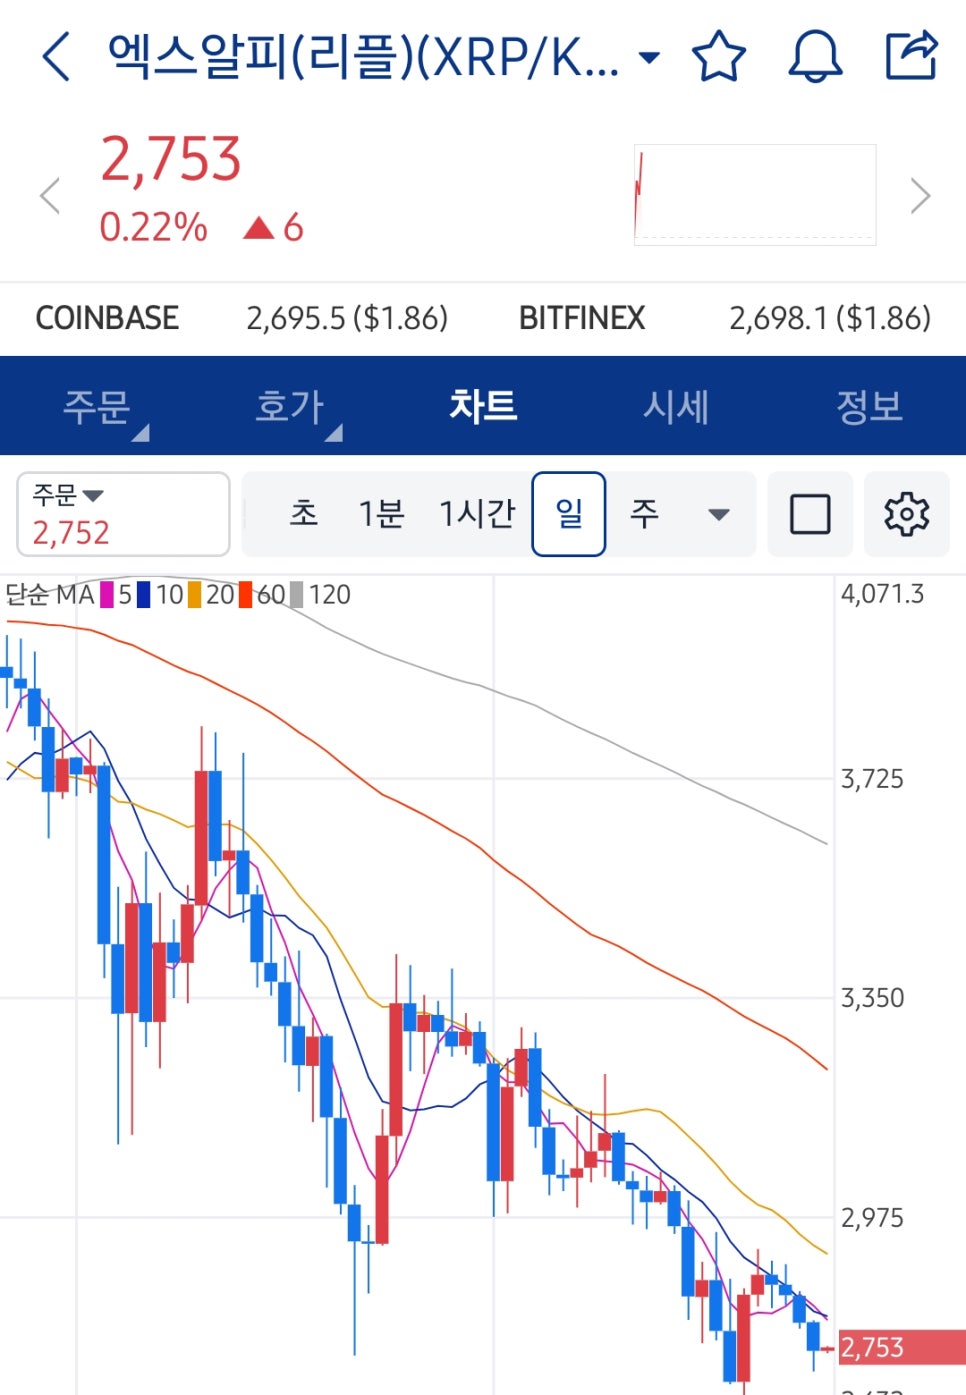The image size is (966, 1395).
Task: View next coin with the right arrow
Action: pyautogui.click(x=920, y=195)
